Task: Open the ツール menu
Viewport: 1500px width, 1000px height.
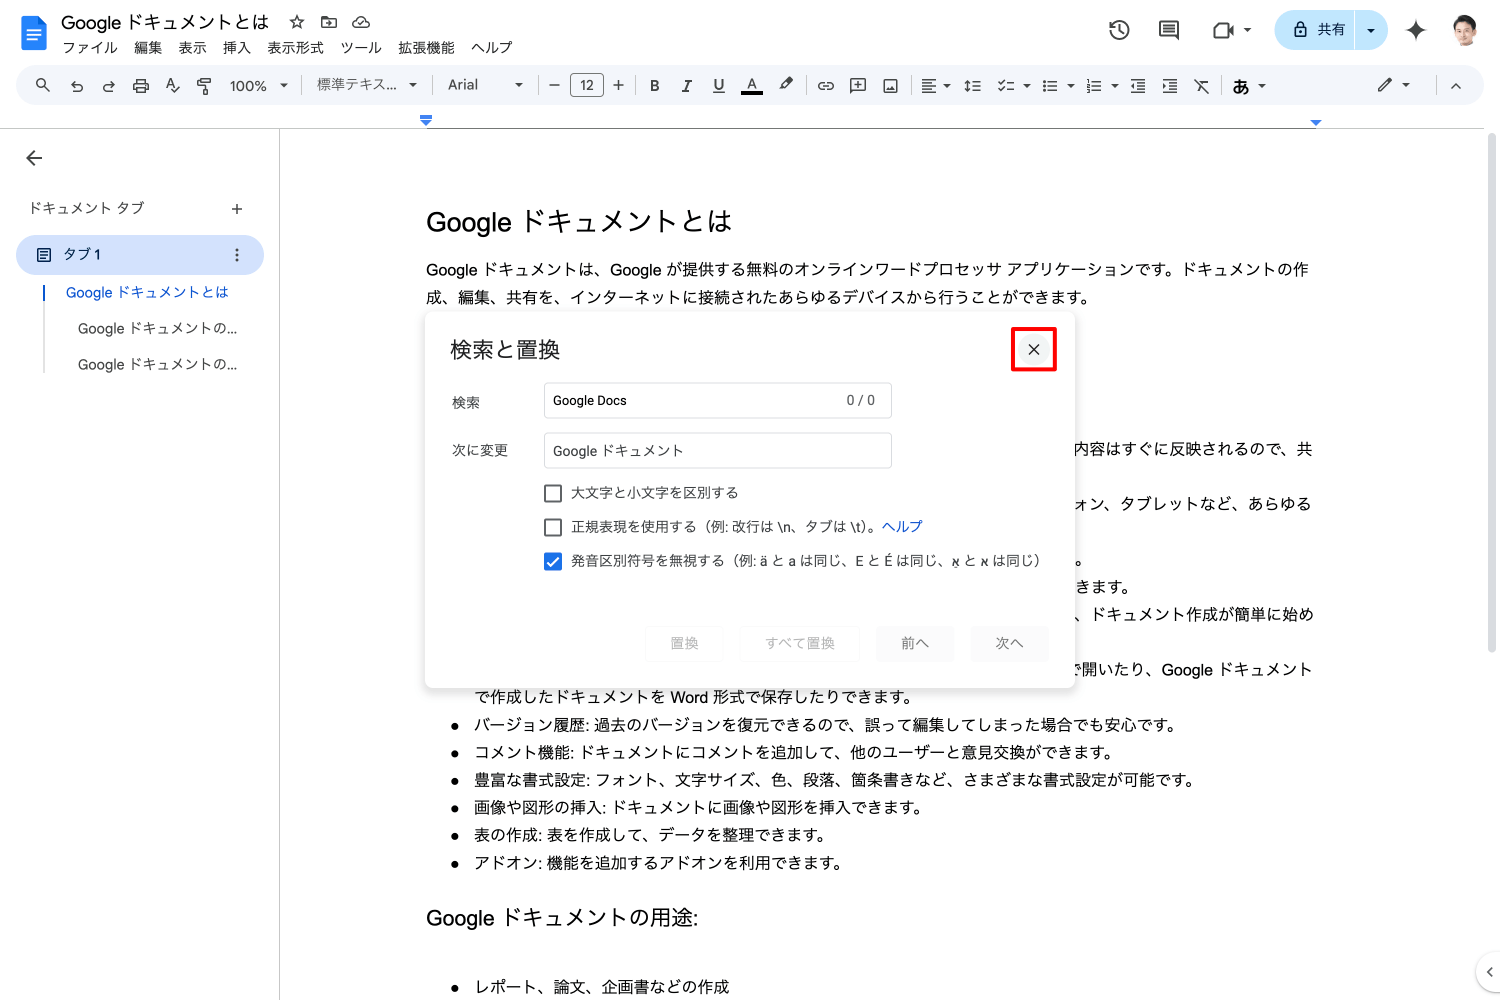Action: [x=360, y=48]
